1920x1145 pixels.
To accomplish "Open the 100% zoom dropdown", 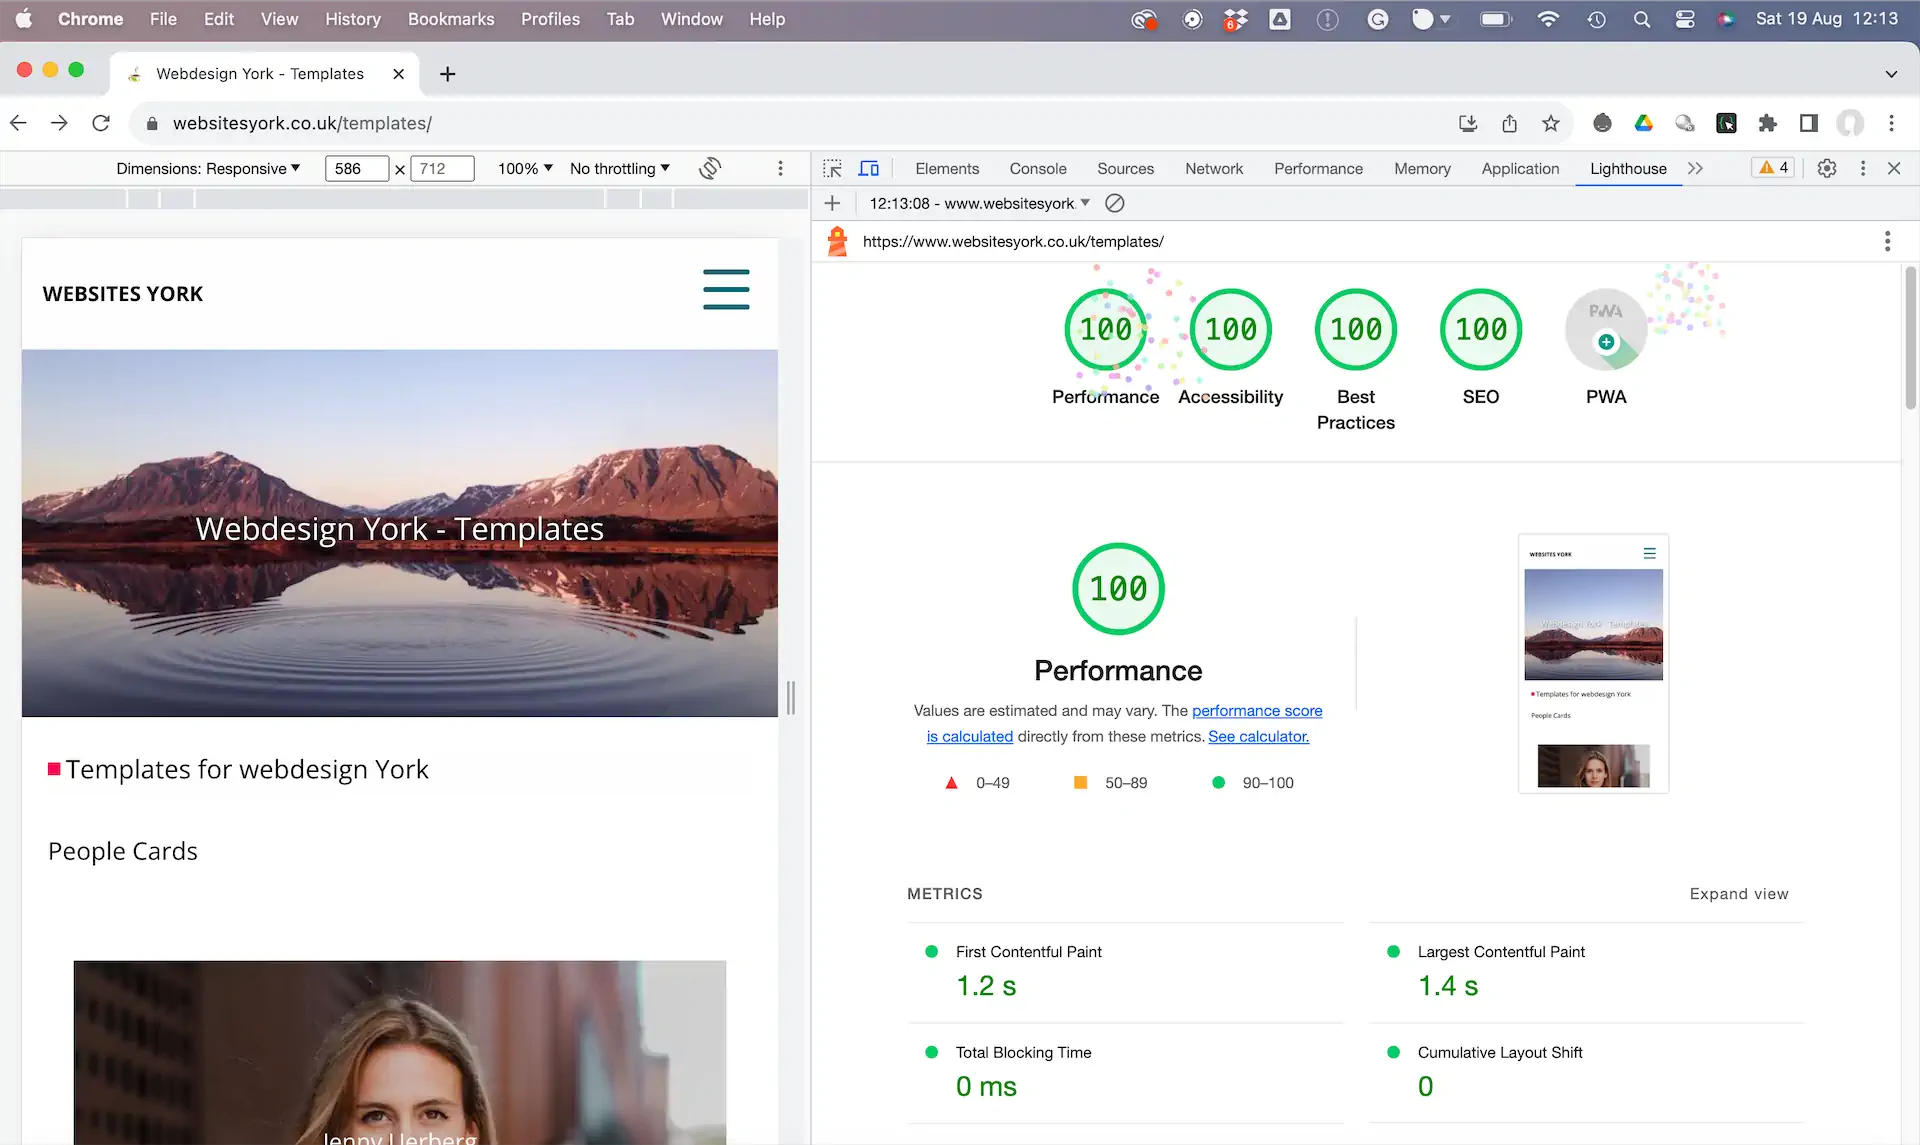I will [525, 168].
